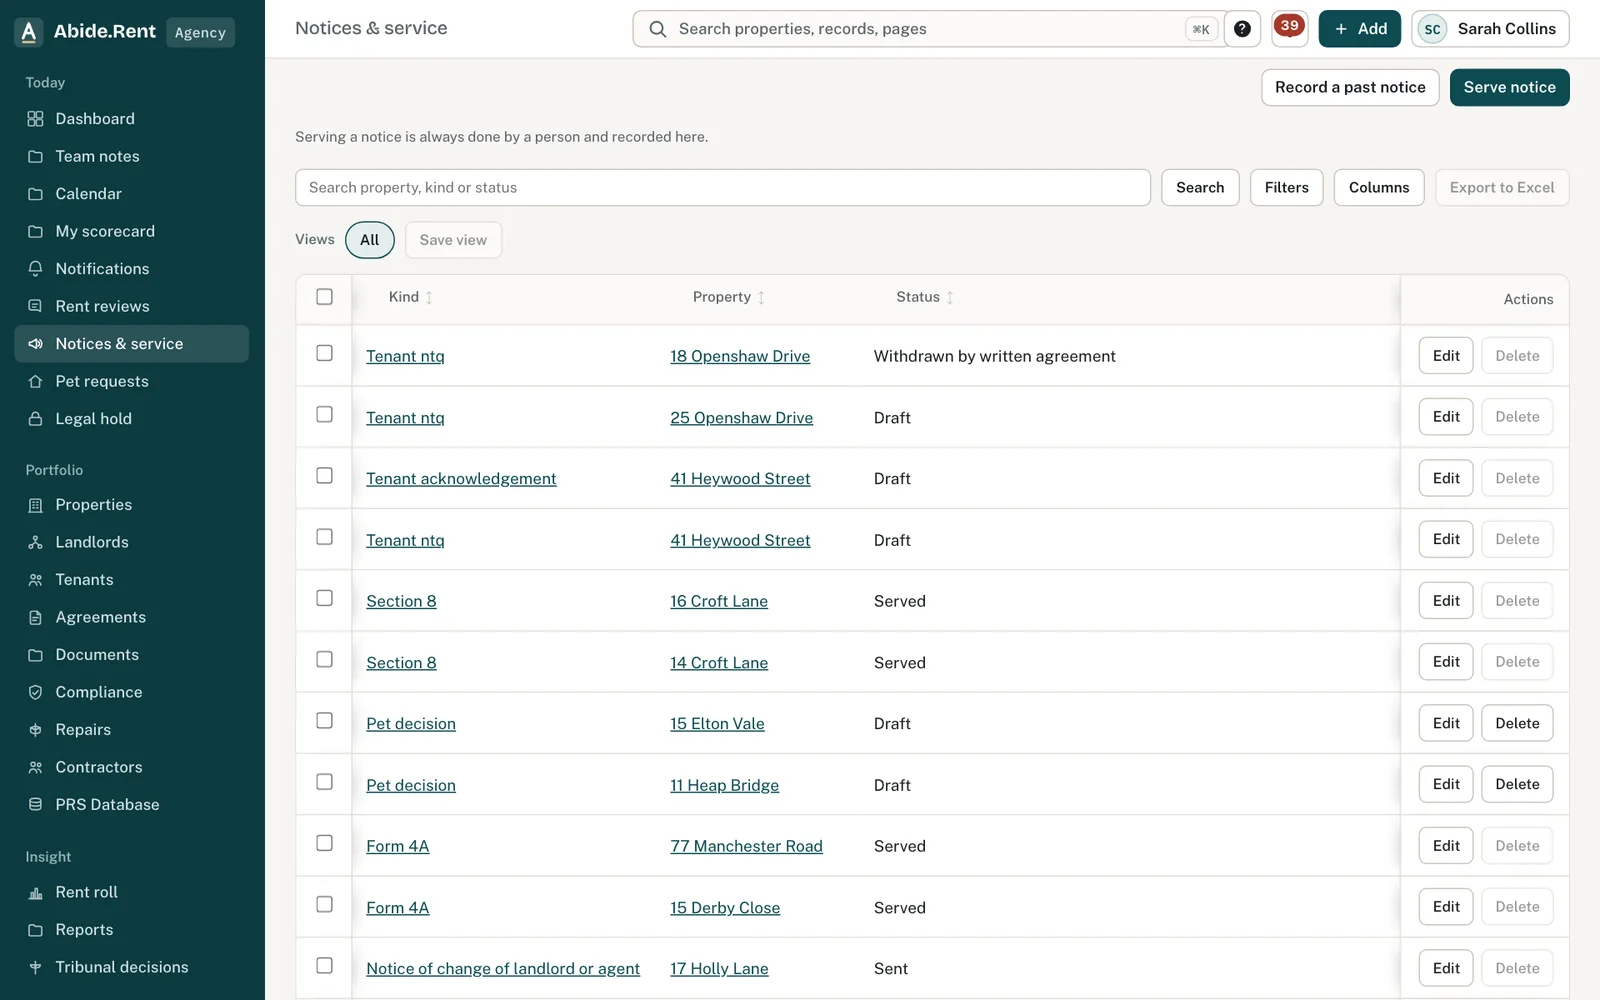Click the PRS Database icon
Screen dimensions: 1600x1000
tap(35, 805)
